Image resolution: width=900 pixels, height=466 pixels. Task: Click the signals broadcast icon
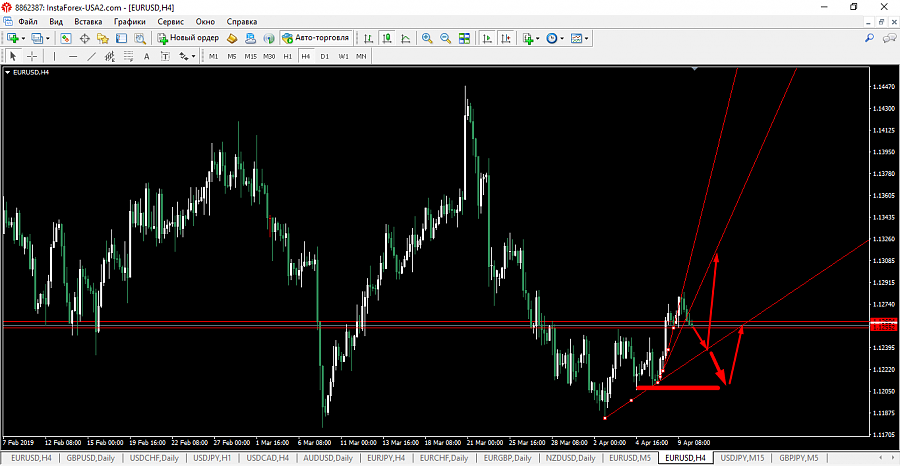(269, 38)
